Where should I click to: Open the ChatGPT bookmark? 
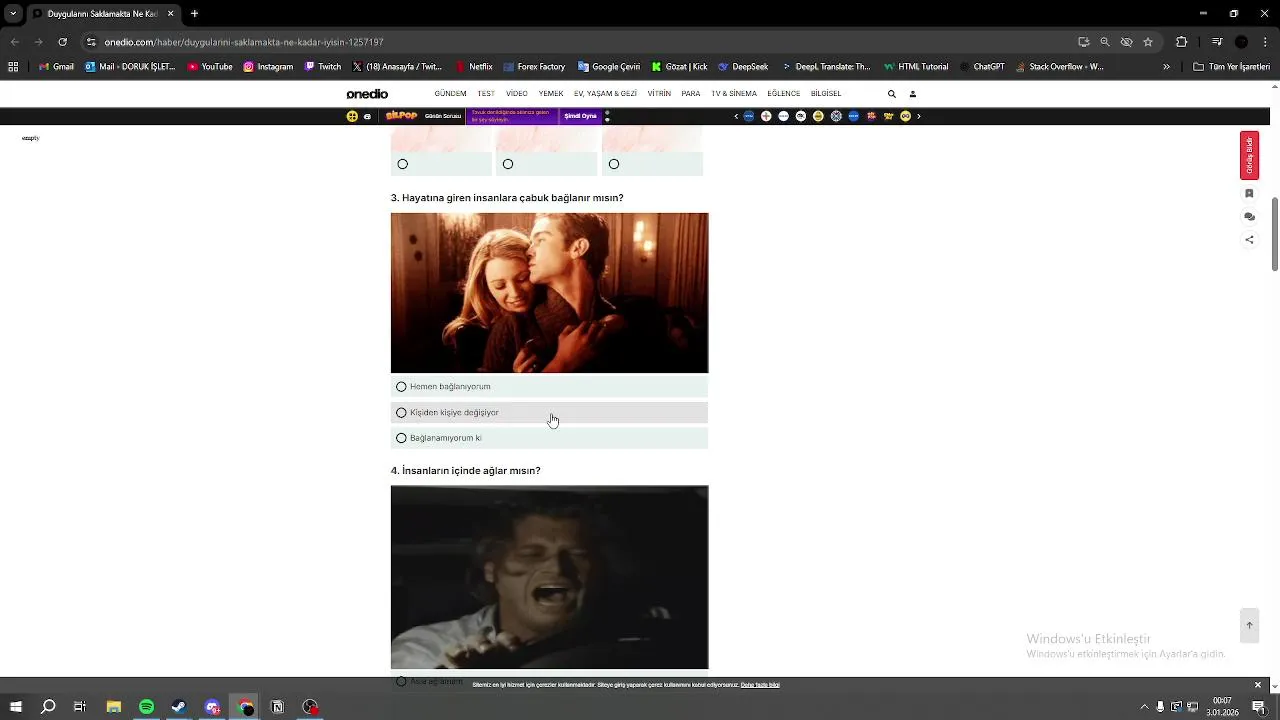[981, 67]
